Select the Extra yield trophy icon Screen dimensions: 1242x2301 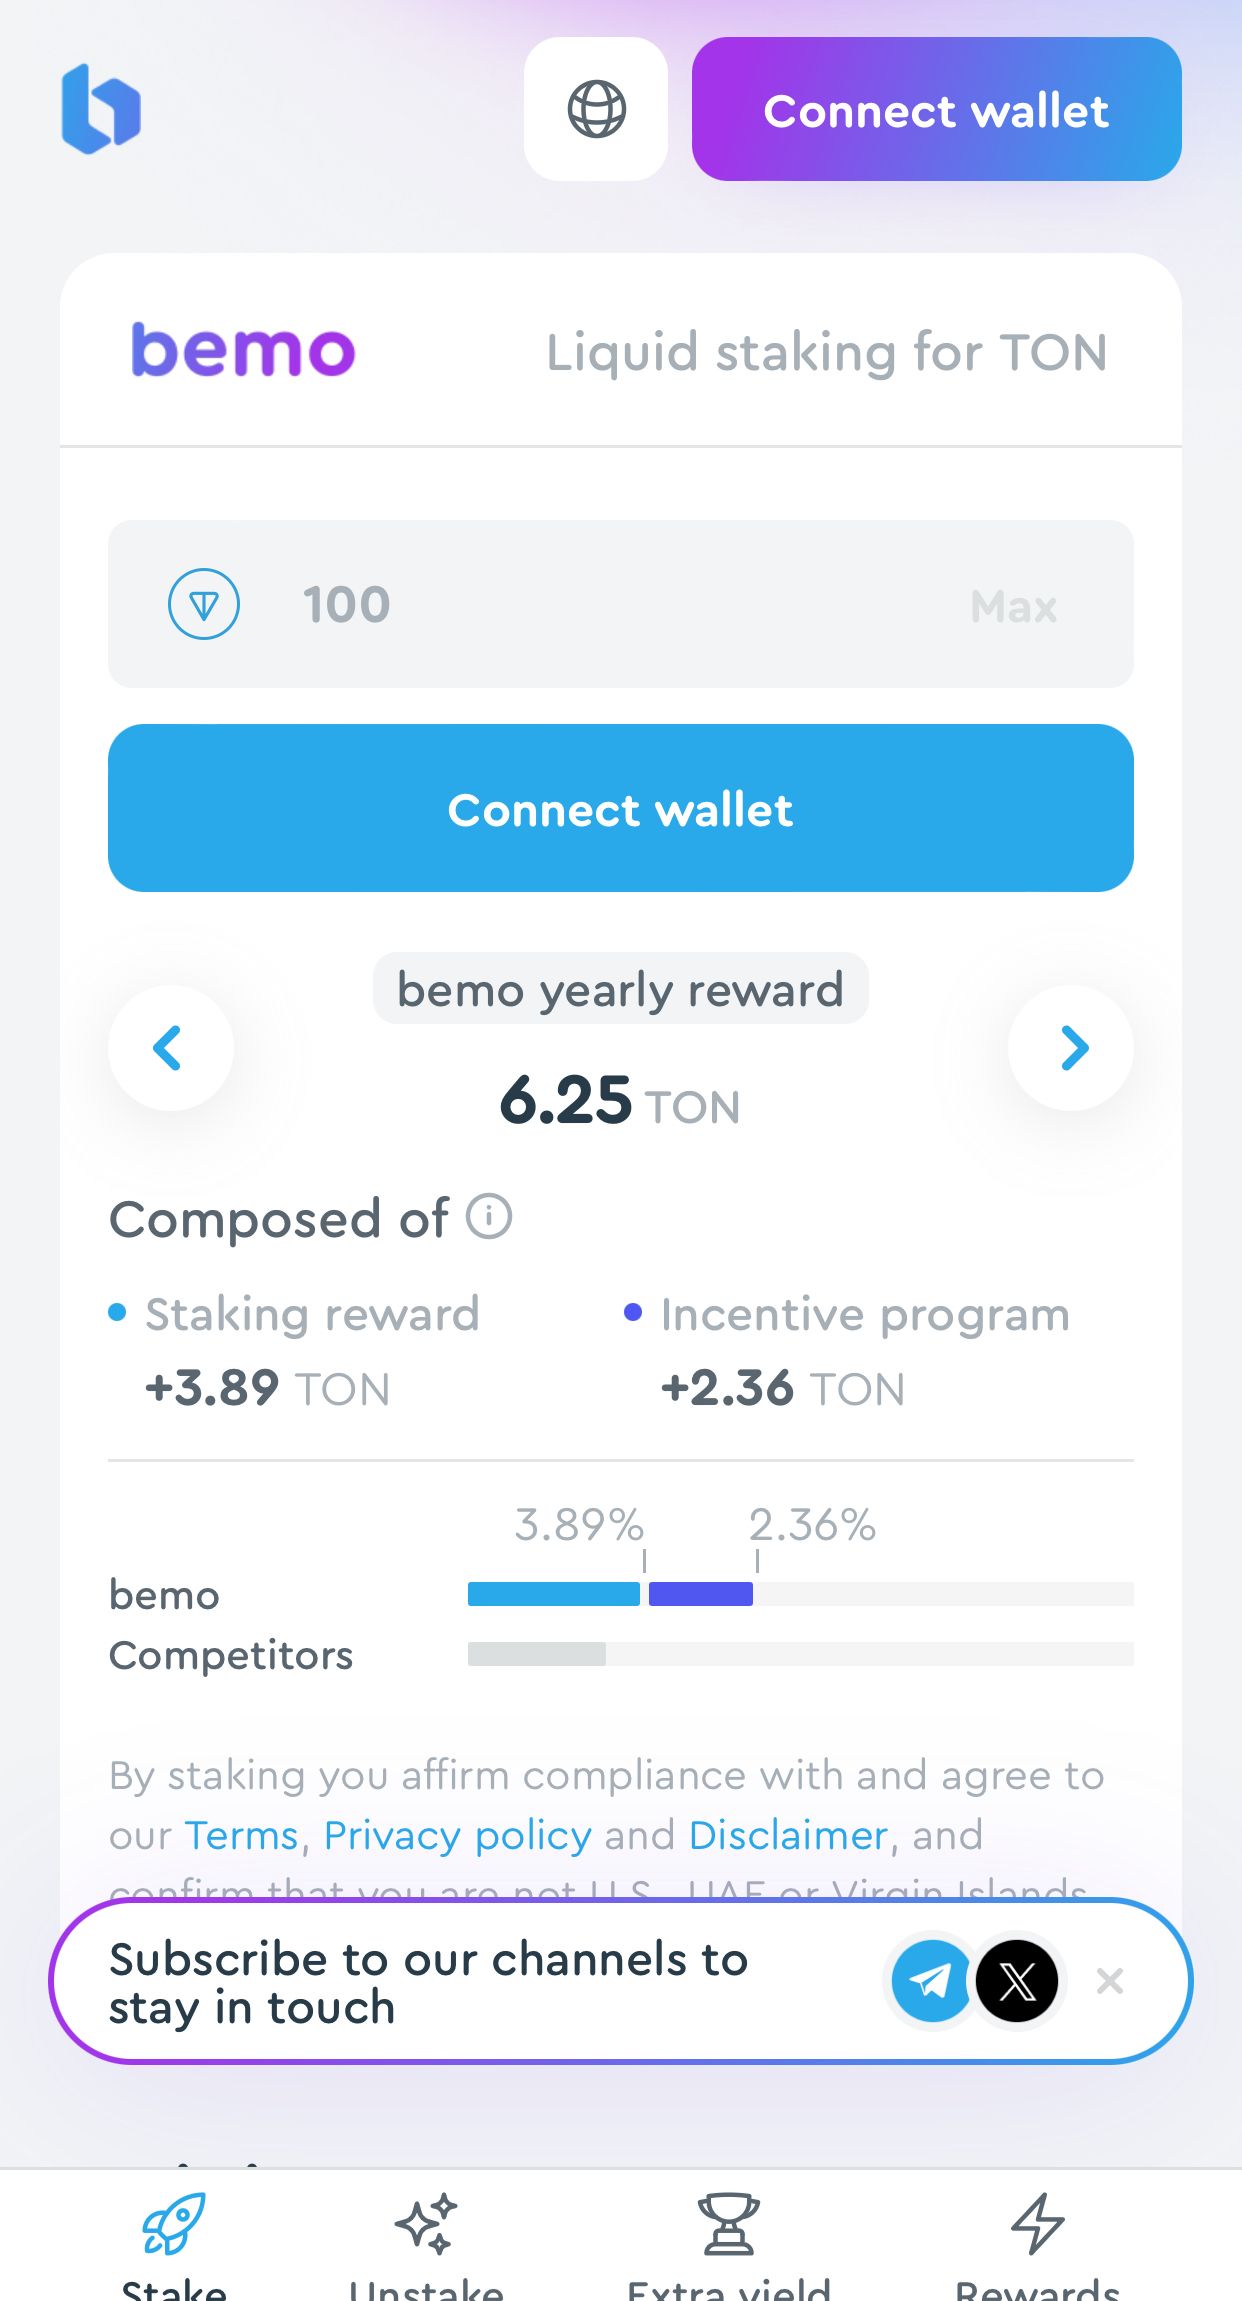point(729,2227)
